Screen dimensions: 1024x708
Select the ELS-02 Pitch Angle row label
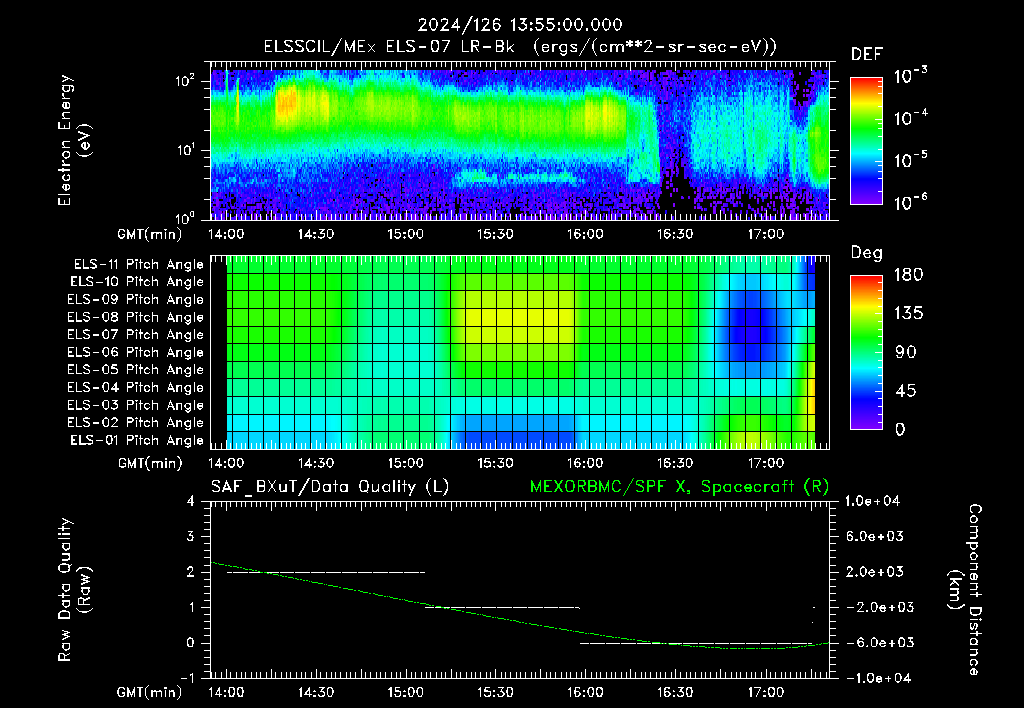(135, 423)
